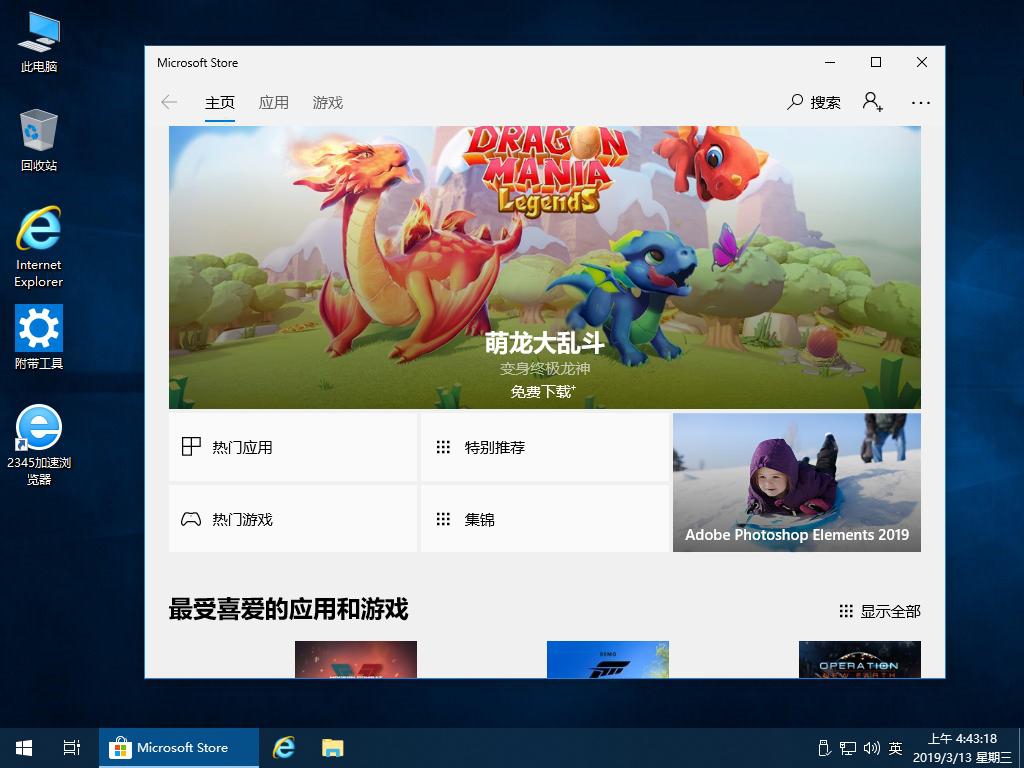Click the 最受喜爱的应用和游戏 heading
The image size is (1024, 768).
point(288,609)
